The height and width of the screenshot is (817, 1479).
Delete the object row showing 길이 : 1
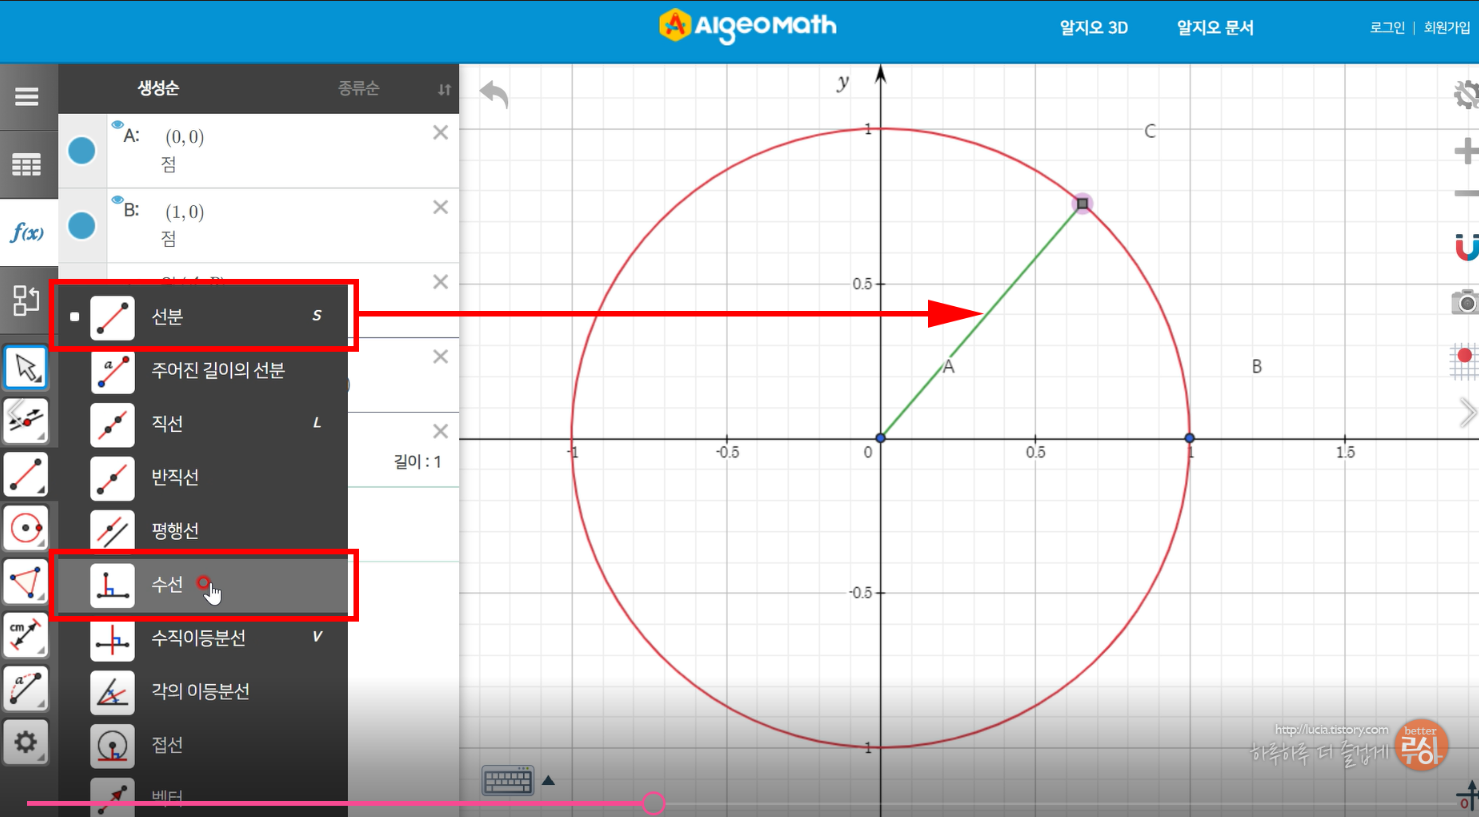click(440, 431)
